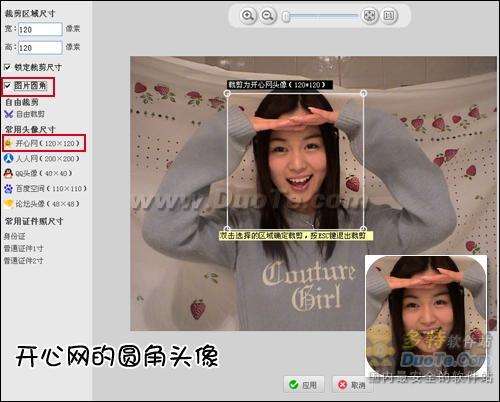Select 普通证件1寸 photo size

[x=23, y=248]
